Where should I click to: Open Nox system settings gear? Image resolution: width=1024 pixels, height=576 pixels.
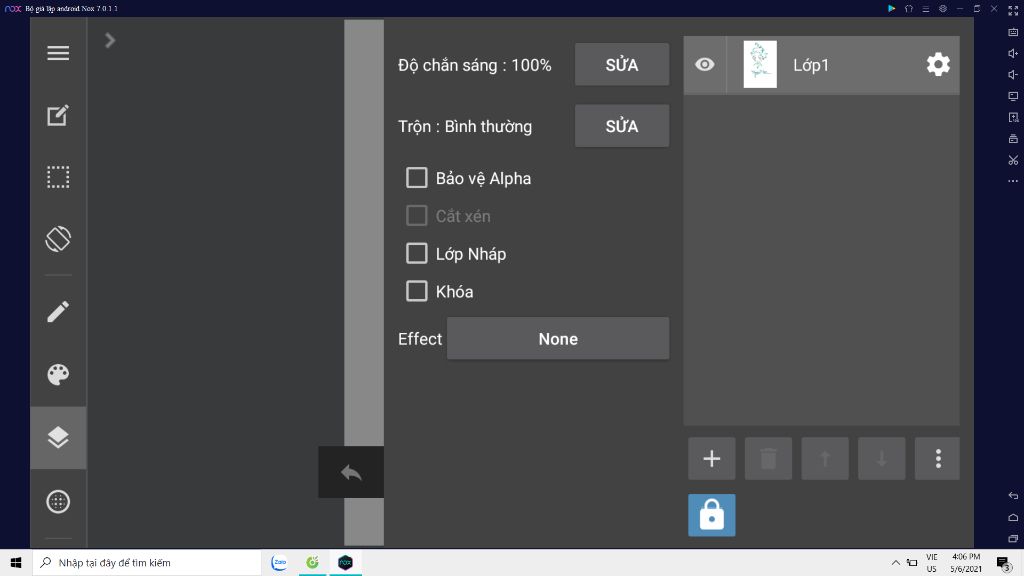(x=942, y=8)
